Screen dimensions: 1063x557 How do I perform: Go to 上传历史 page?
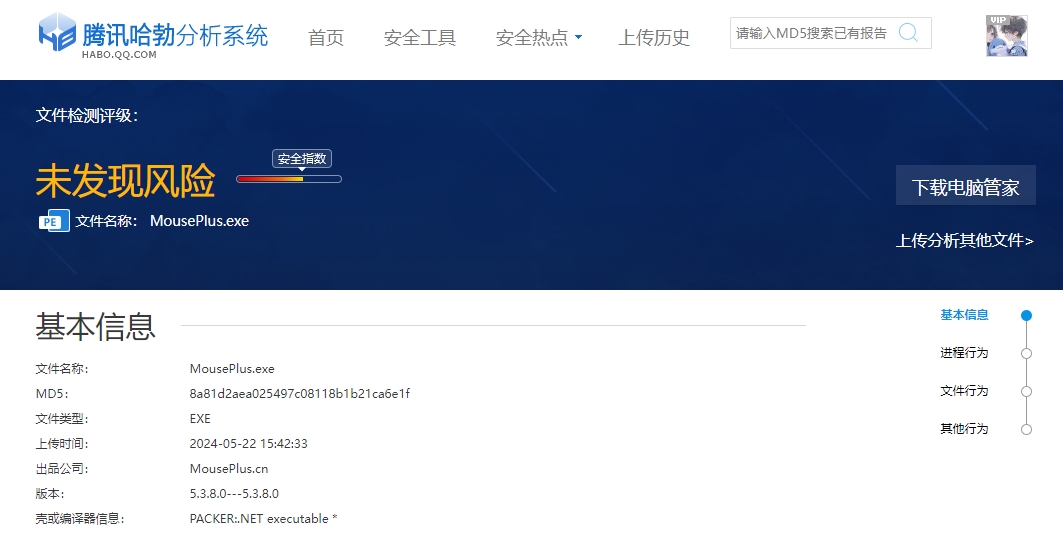click(x=654, y=38)
